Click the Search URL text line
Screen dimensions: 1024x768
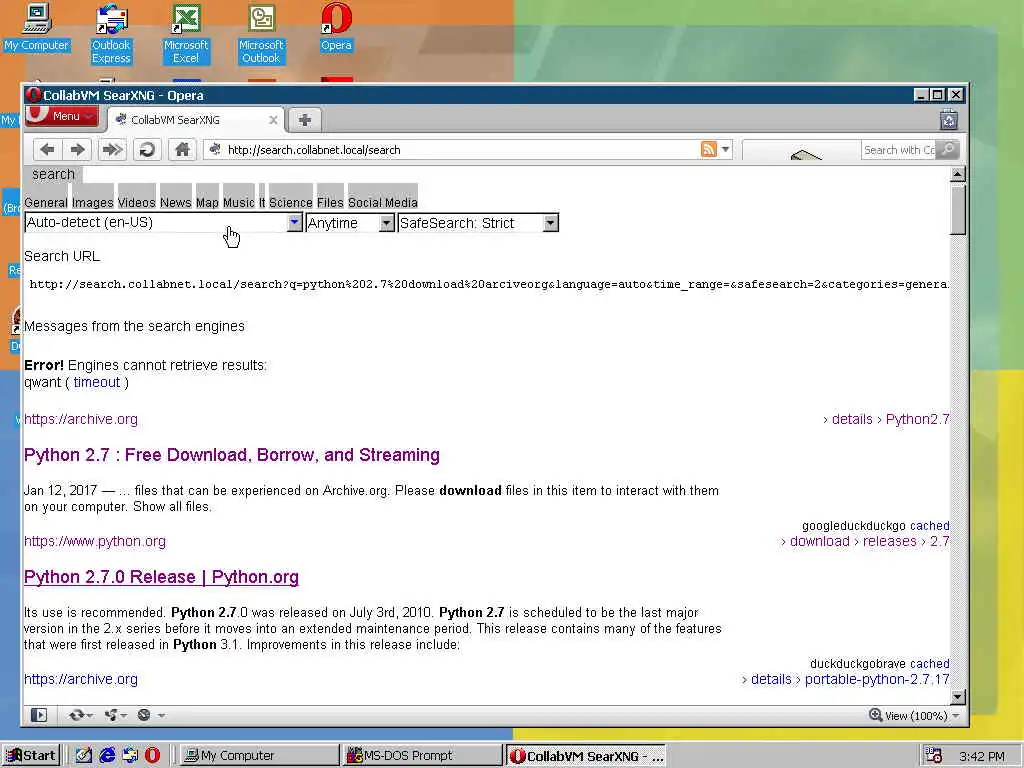click(x=488, y=284)
